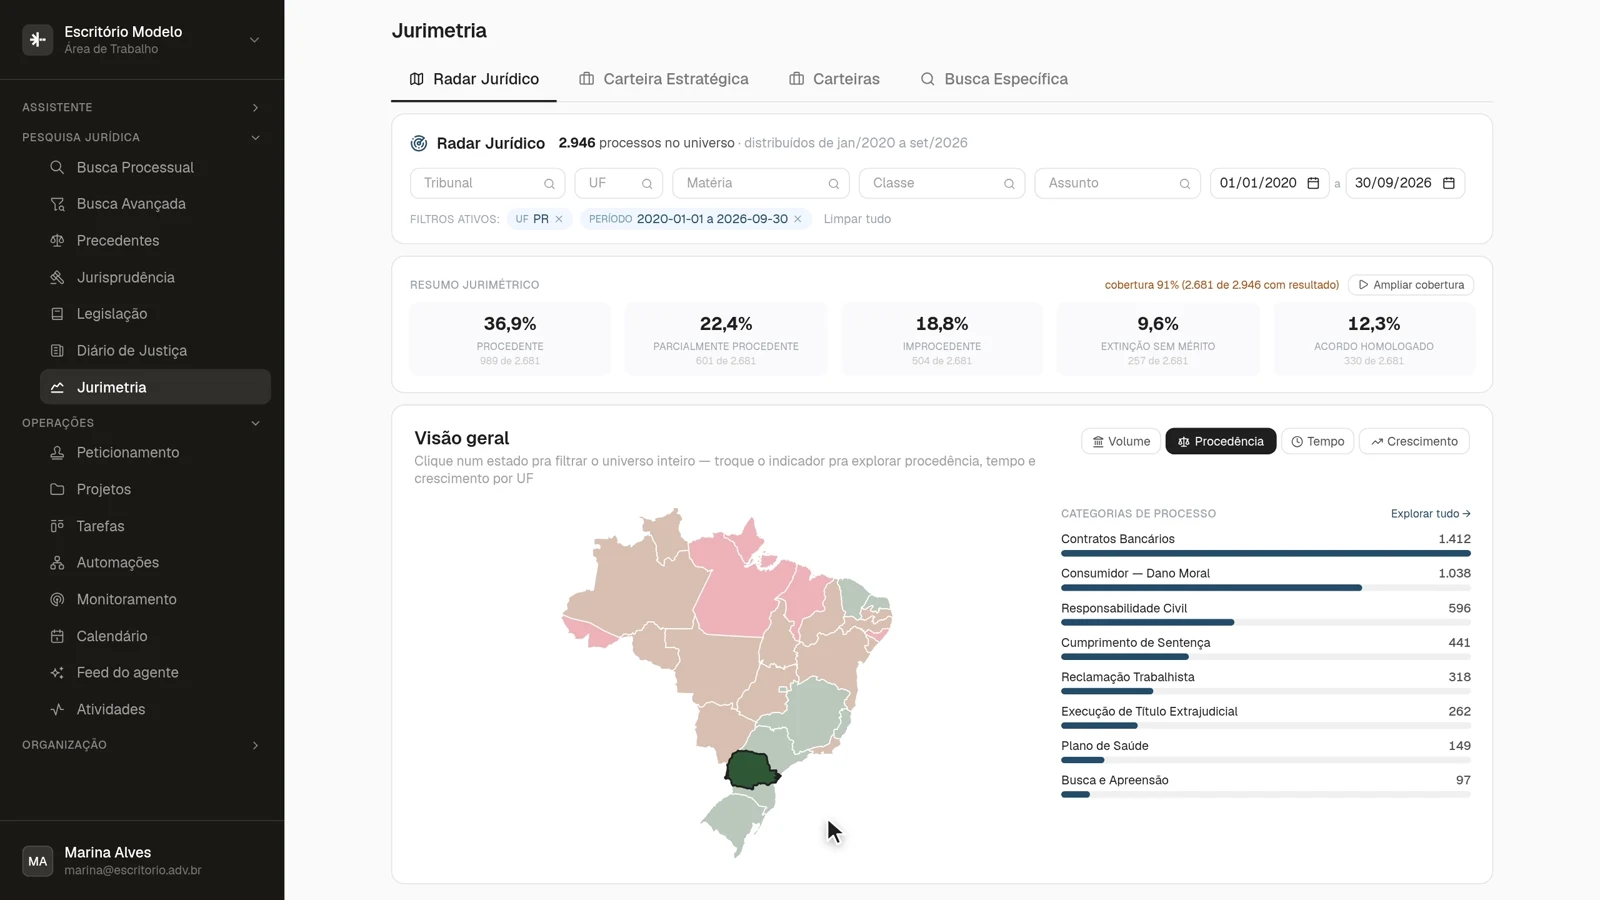
Task: Open Feed do agente
Action: point(155,673)
